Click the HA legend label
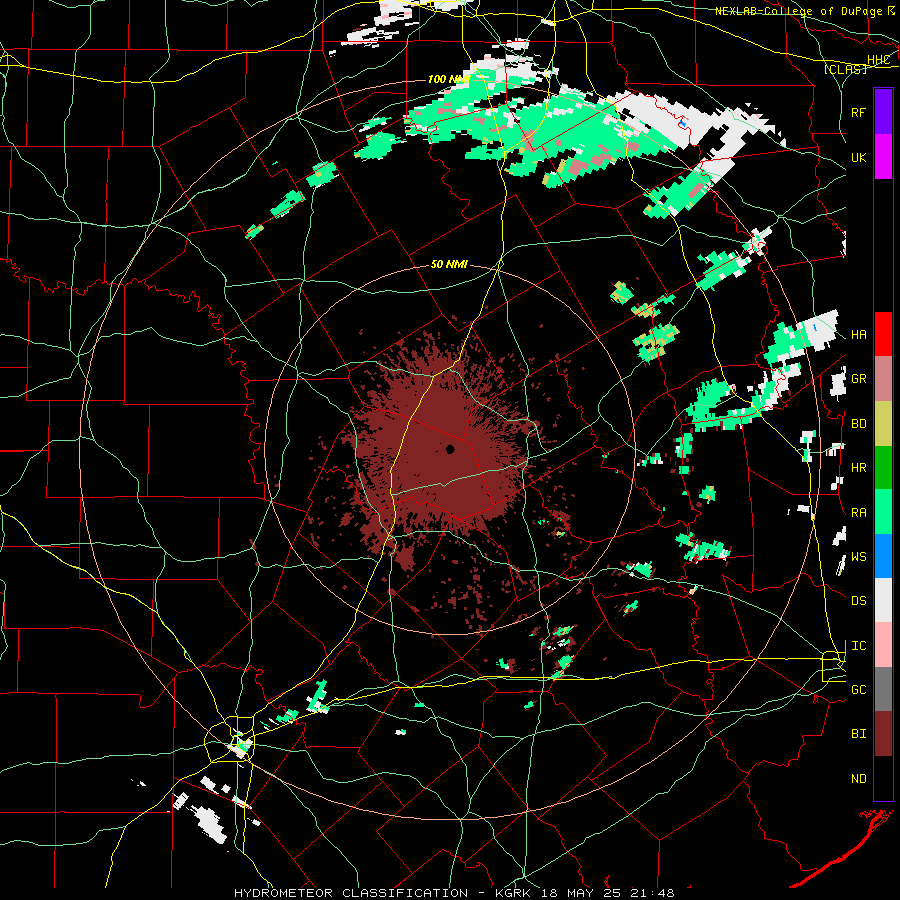This screenshot has height=900, width=900. (859, 334)
